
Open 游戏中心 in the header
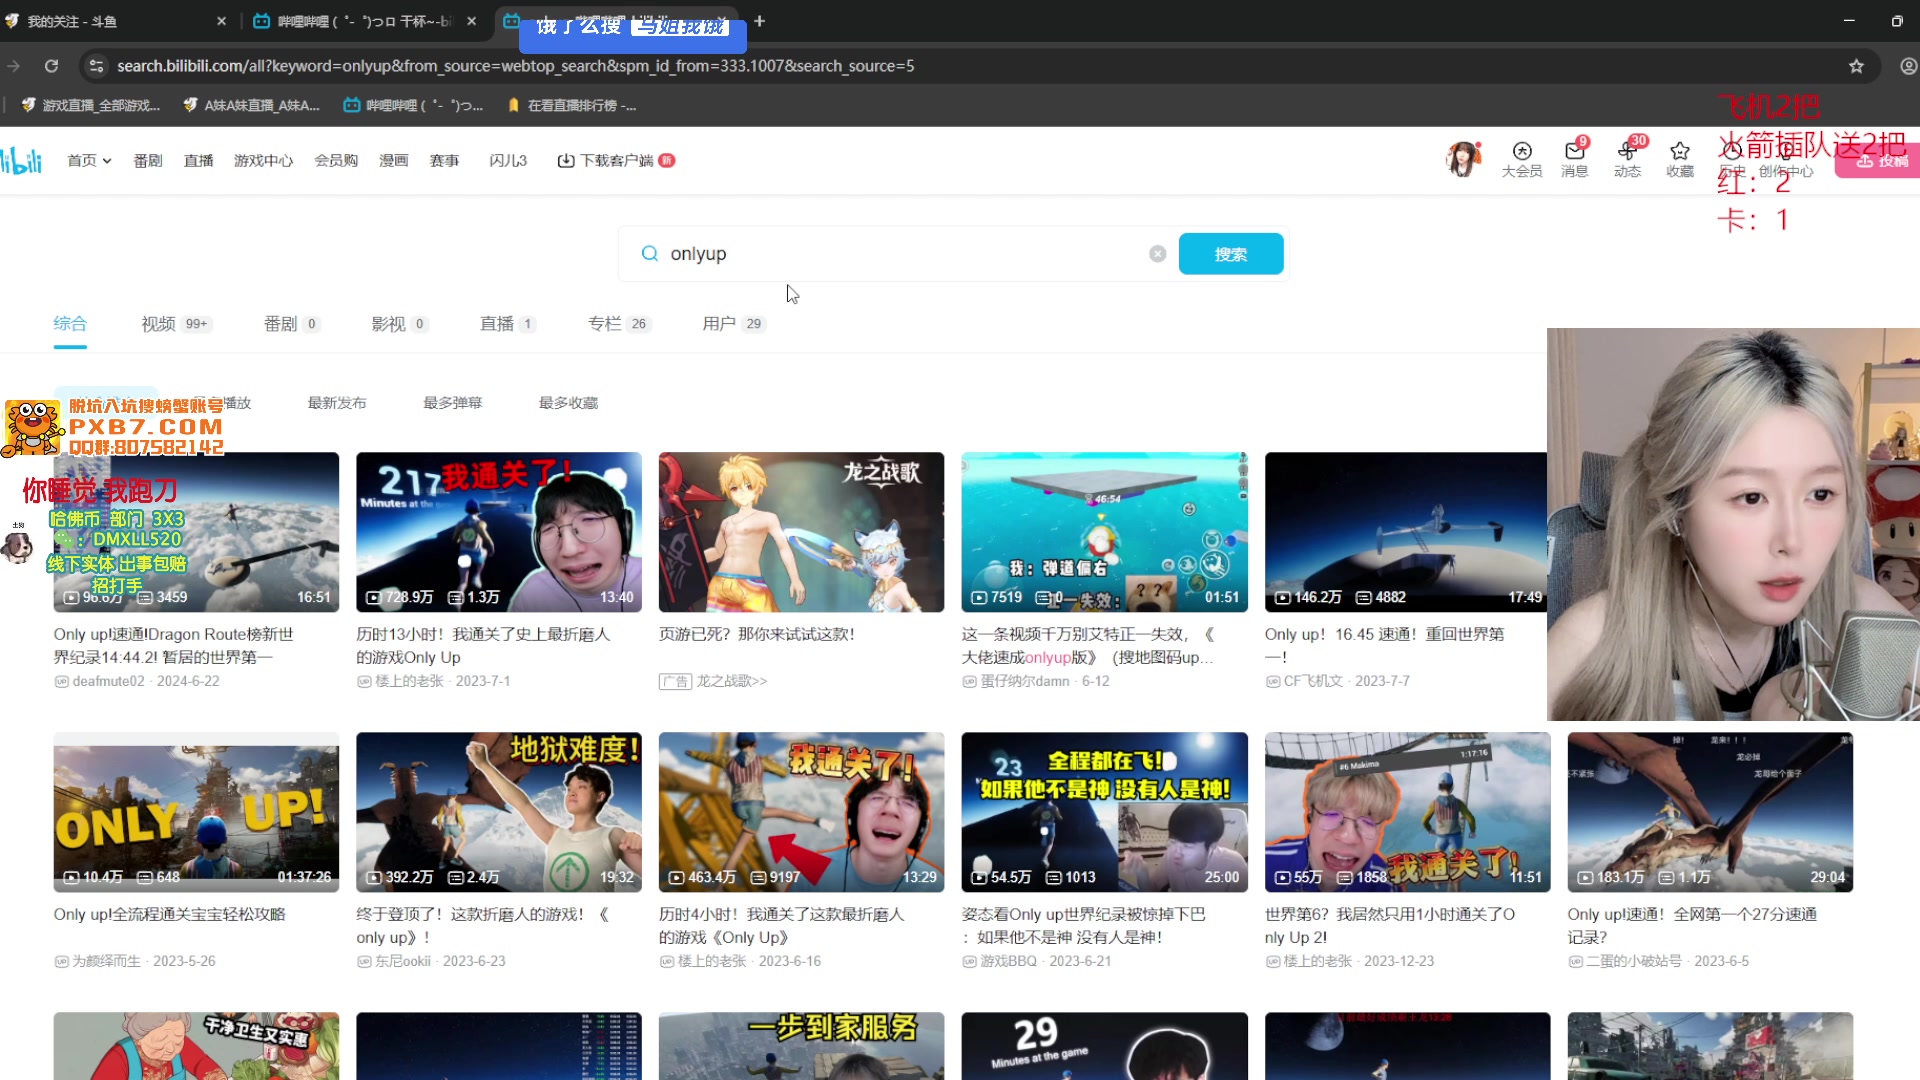(x=264, y=160)
